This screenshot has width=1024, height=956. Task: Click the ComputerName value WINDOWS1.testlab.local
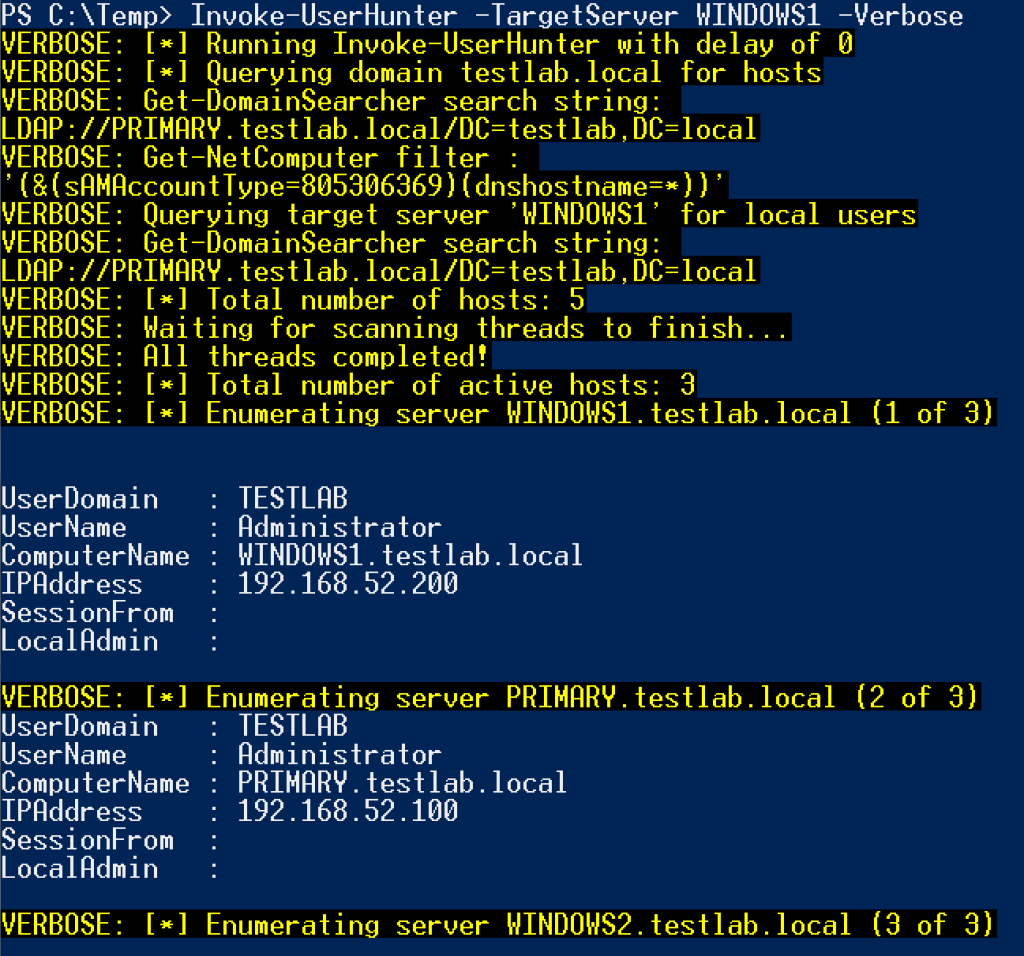click(410, 556)
